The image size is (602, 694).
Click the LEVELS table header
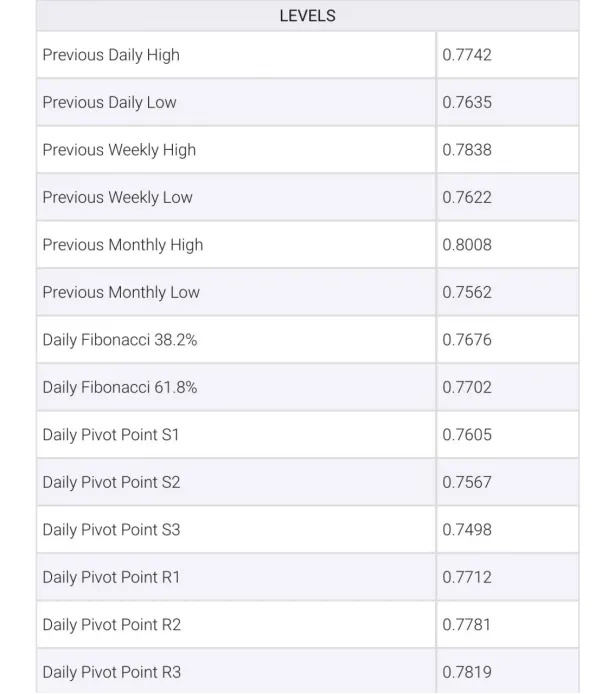(307, 16)
